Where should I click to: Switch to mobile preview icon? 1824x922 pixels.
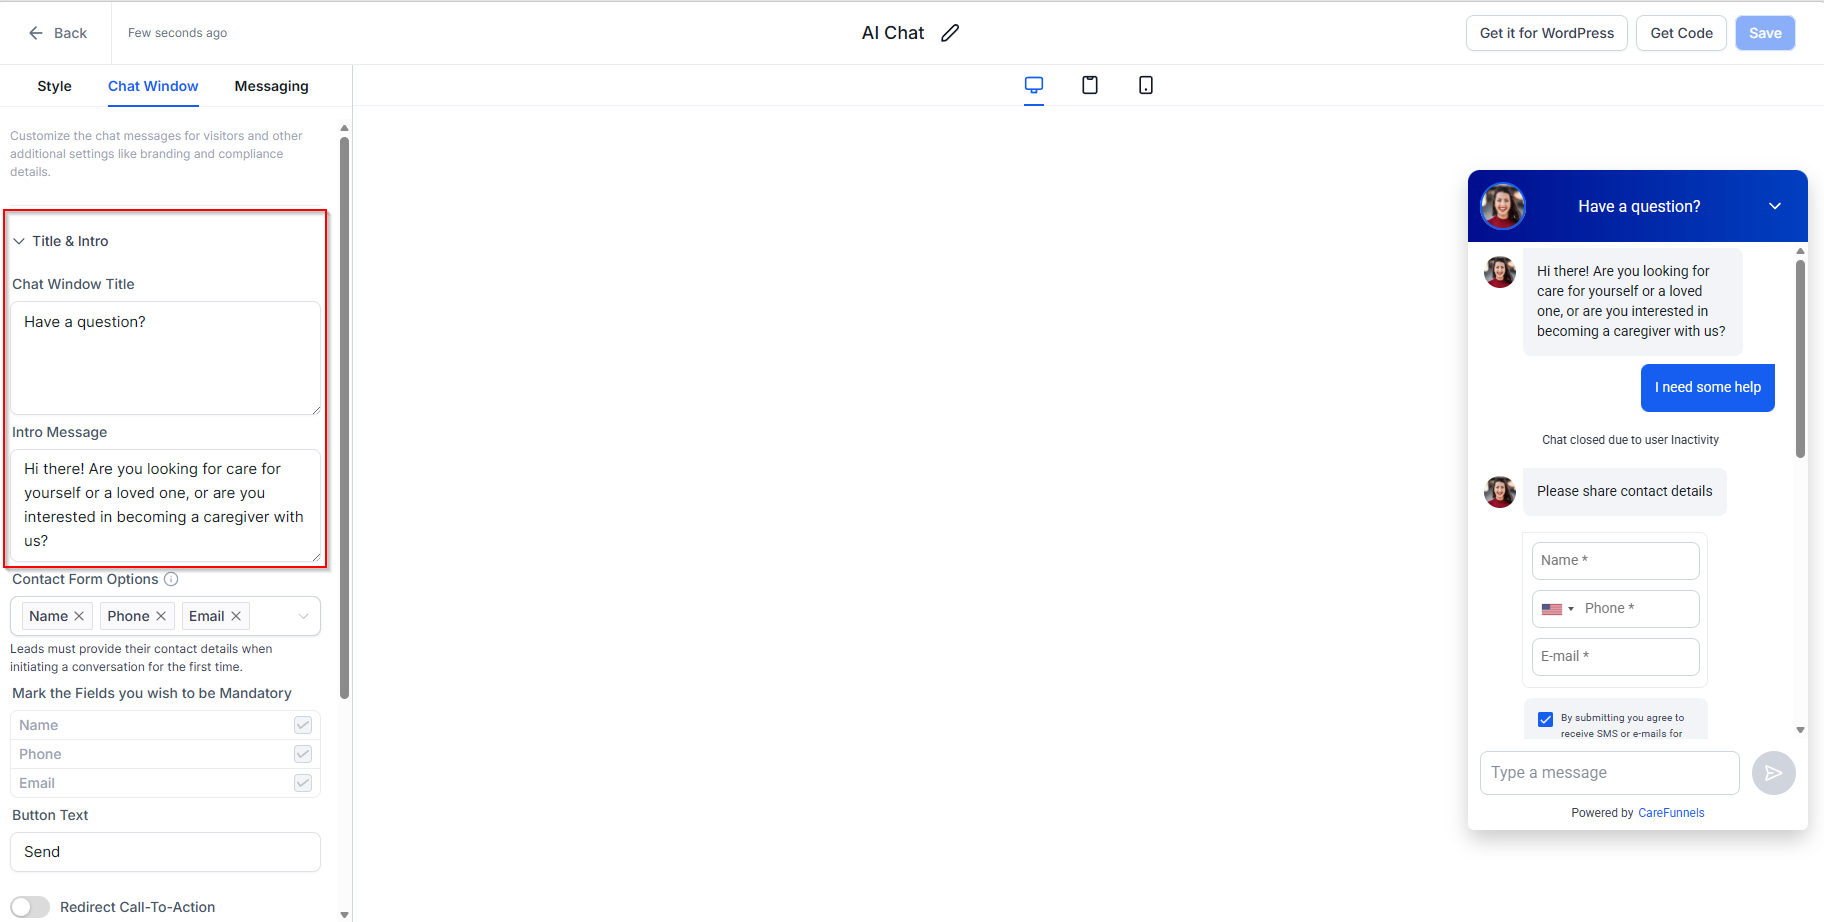pos(1146,85)
